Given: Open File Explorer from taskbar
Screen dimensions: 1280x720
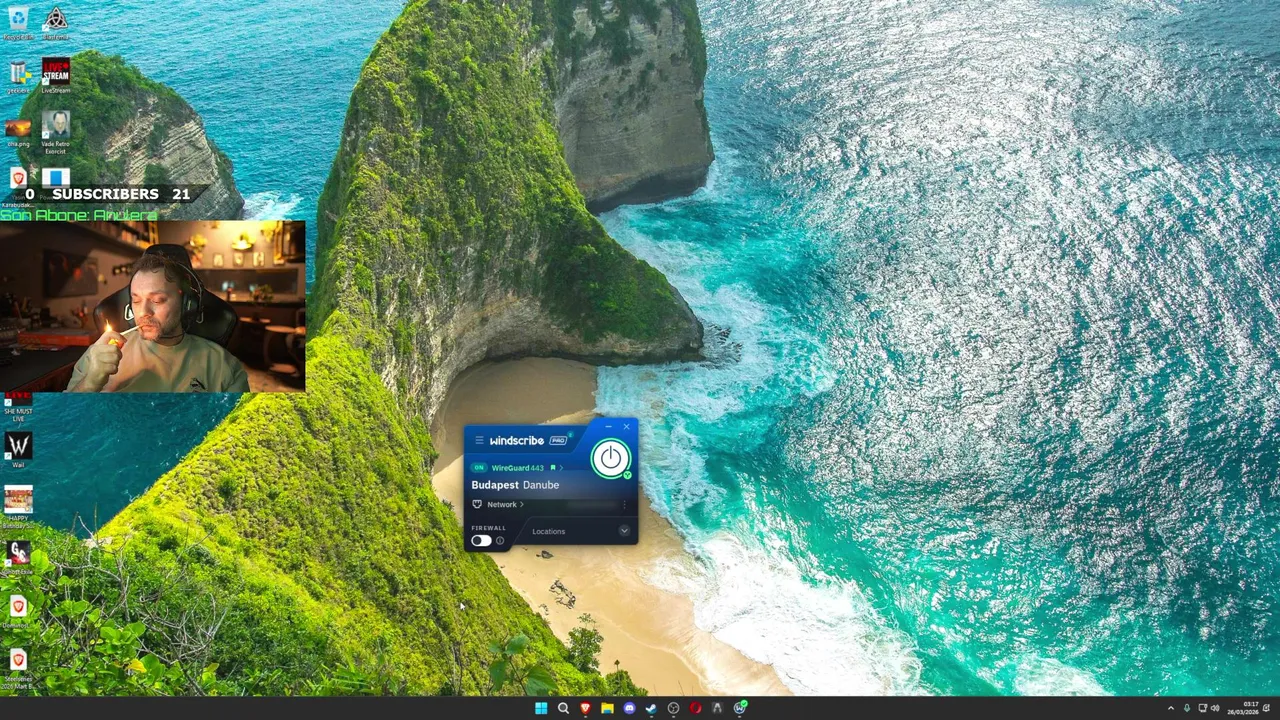Looking at the screenshot, I should point(607,708).
